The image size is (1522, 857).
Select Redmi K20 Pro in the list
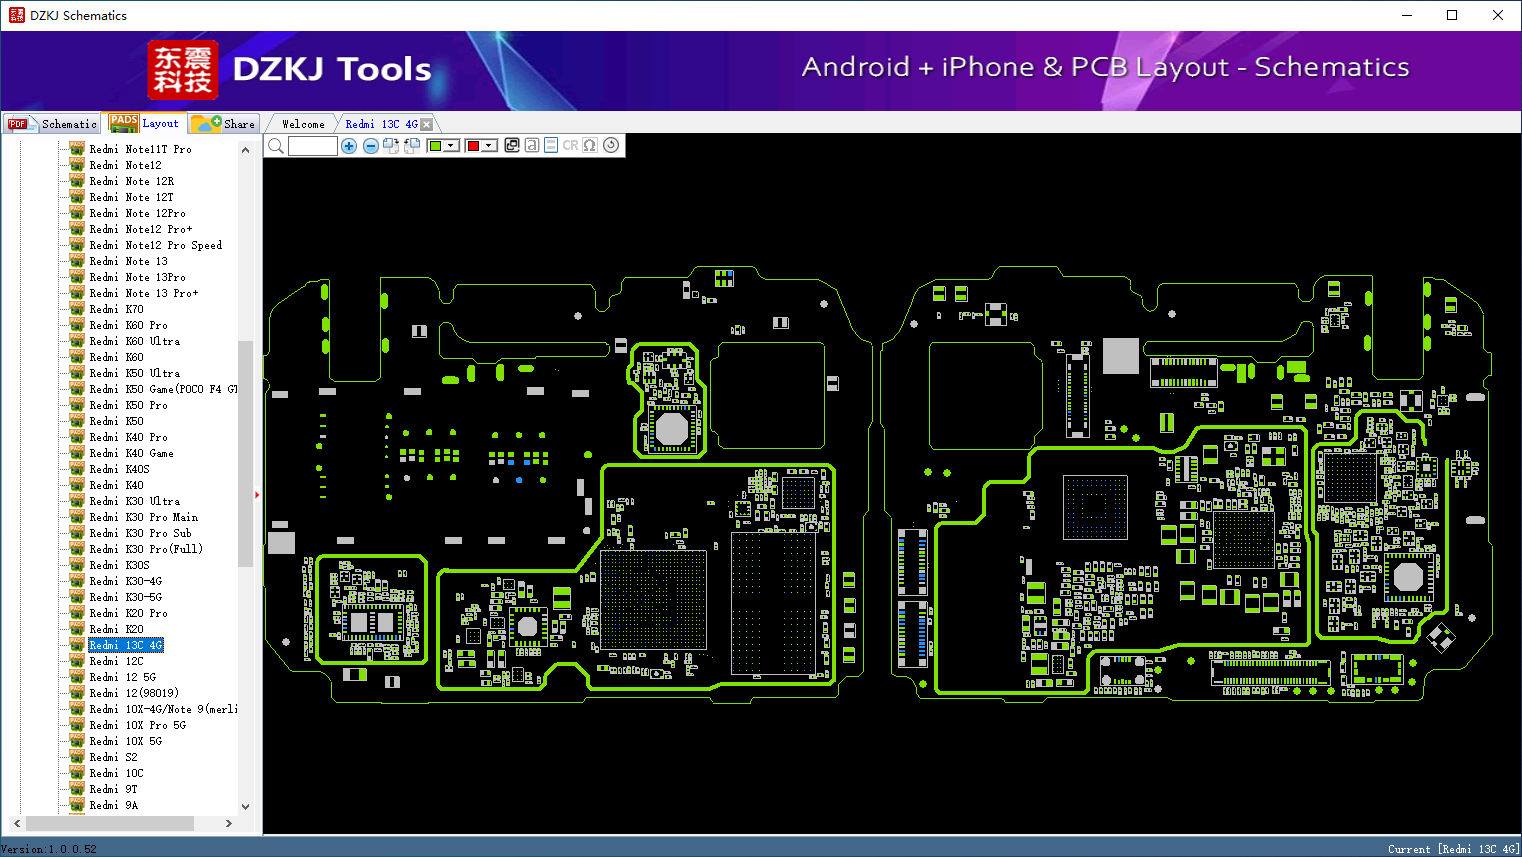(128, 613)
